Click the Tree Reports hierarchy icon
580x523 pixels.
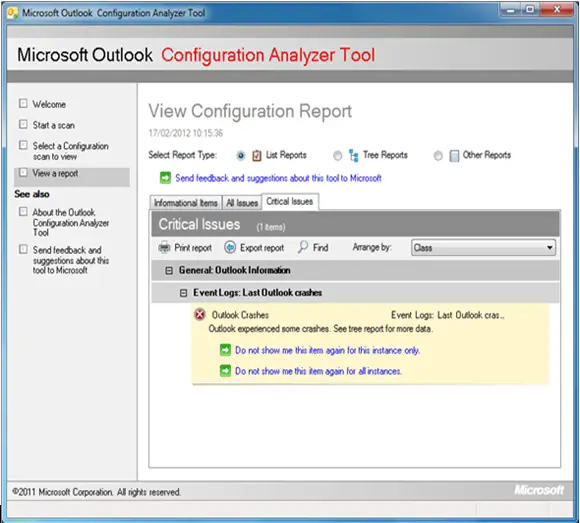[354, 156]
